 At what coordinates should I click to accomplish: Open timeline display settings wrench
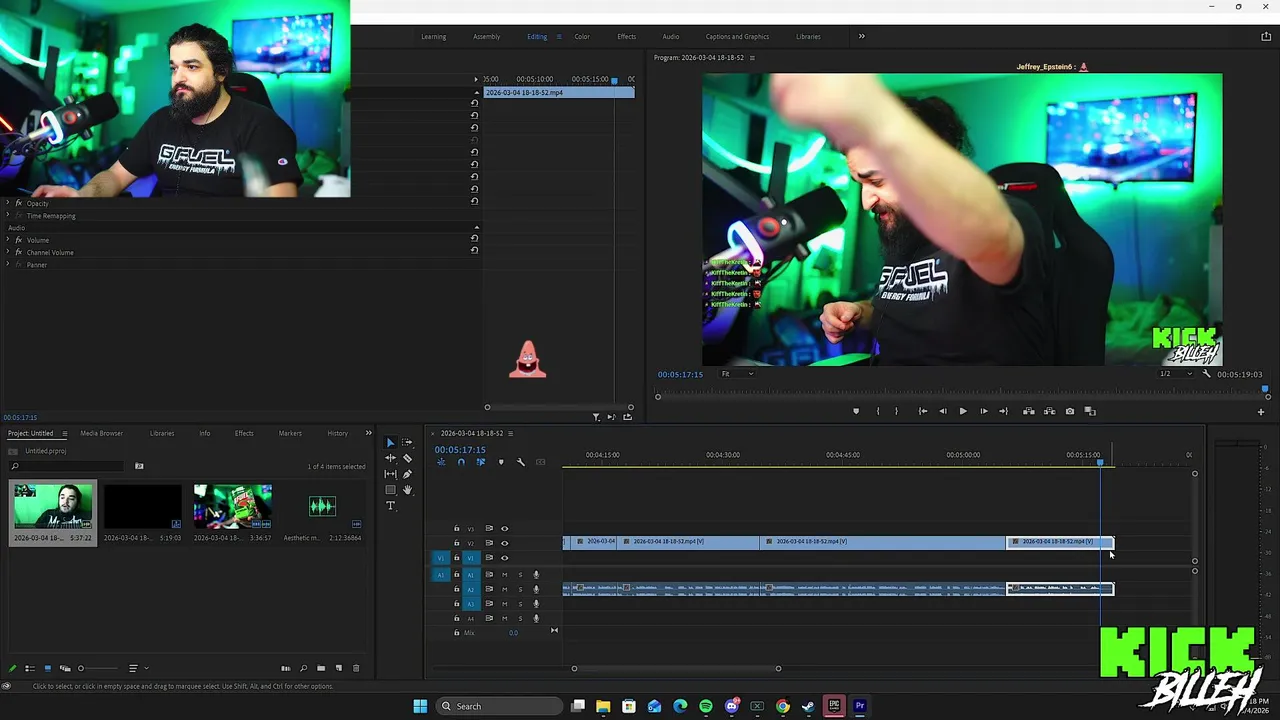coord(520,462)
